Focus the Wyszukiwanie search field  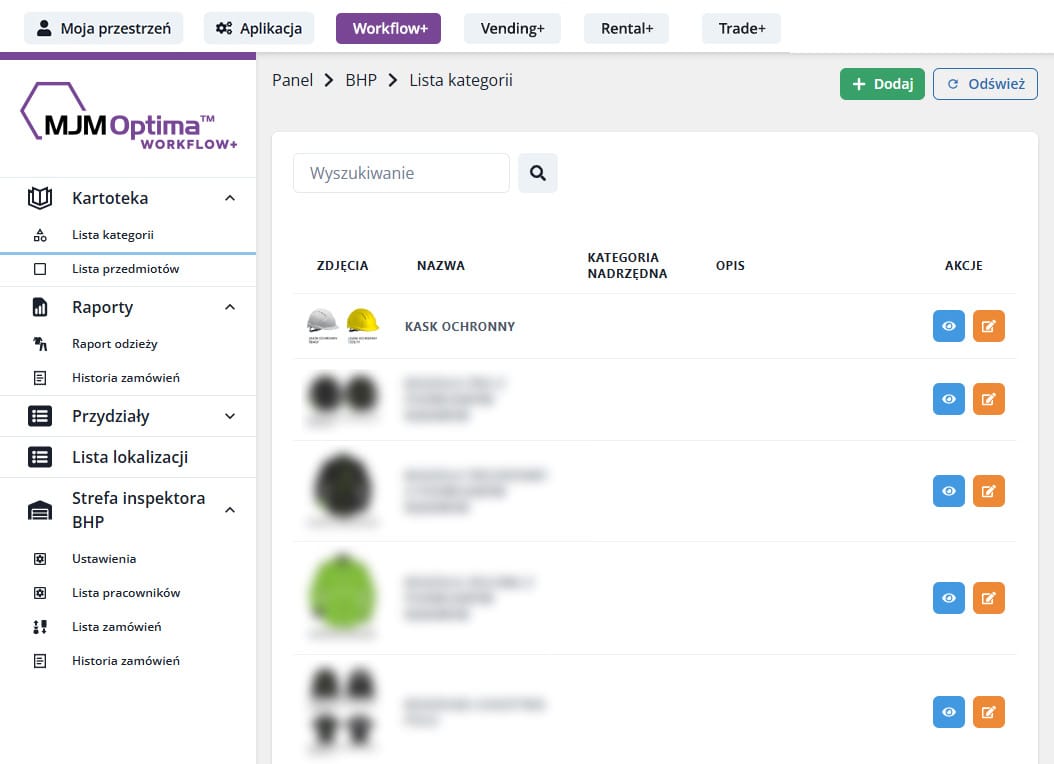click(401, 173)
